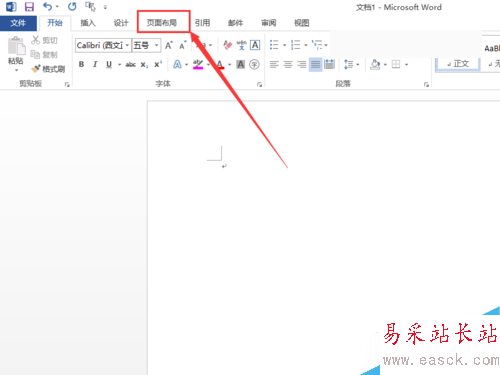Open the clipboard (剪贴板) pane launcher

[67, 84]
